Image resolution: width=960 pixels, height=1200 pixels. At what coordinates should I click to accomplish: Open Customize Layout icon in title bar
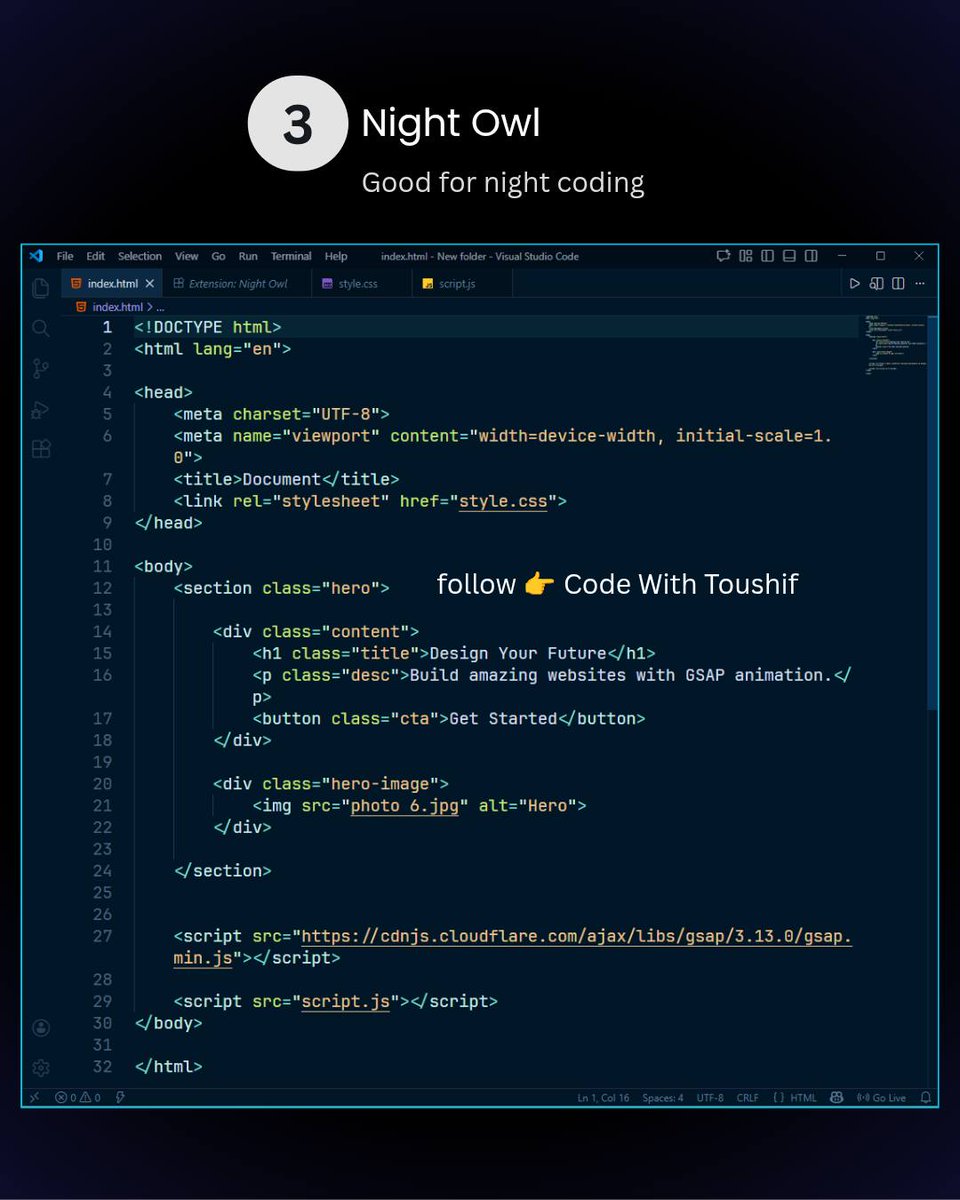pyautogui.click(x=745, y=256)
